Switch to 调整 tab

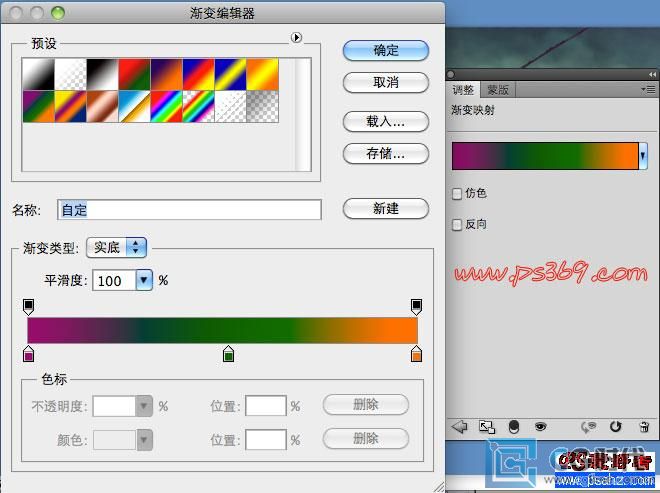click(x=463, y=90)
